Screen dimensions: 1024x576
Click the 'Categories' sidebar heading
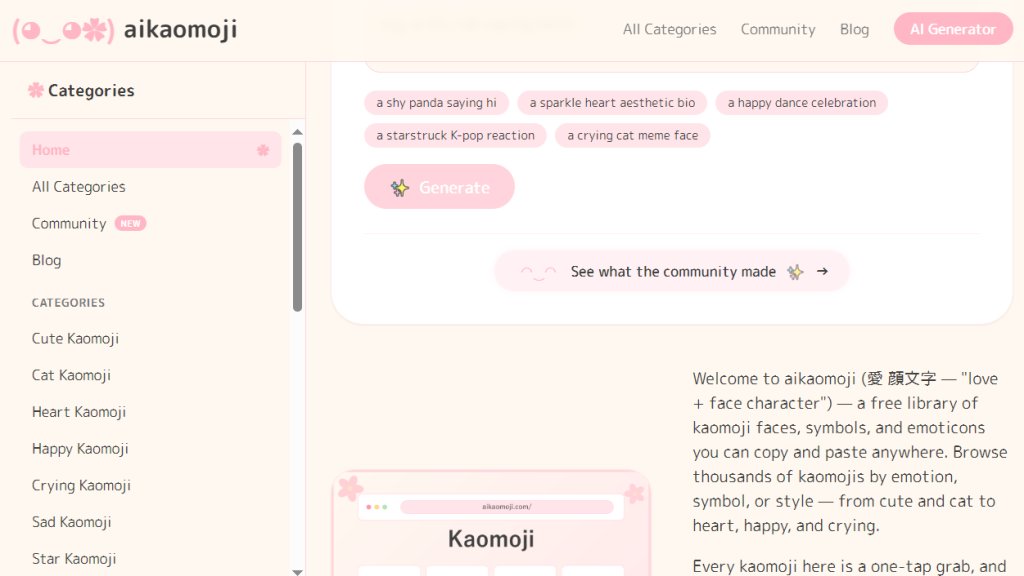pos(91,90)
